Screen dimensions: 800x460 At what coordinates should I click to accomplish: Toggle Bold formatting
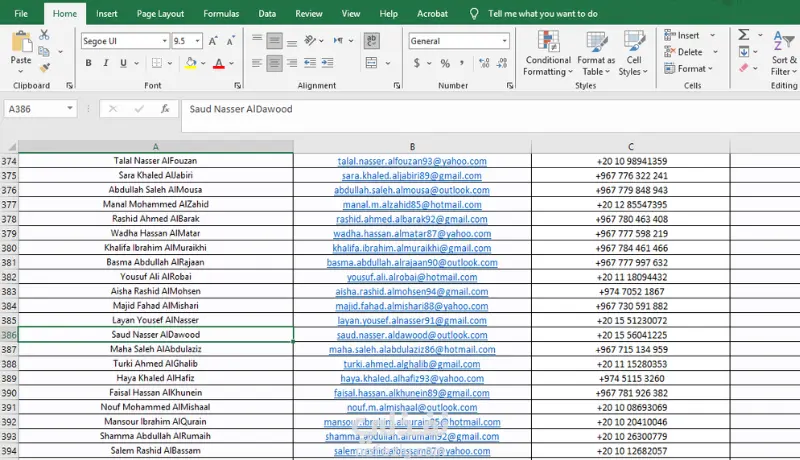coord(89,63)
